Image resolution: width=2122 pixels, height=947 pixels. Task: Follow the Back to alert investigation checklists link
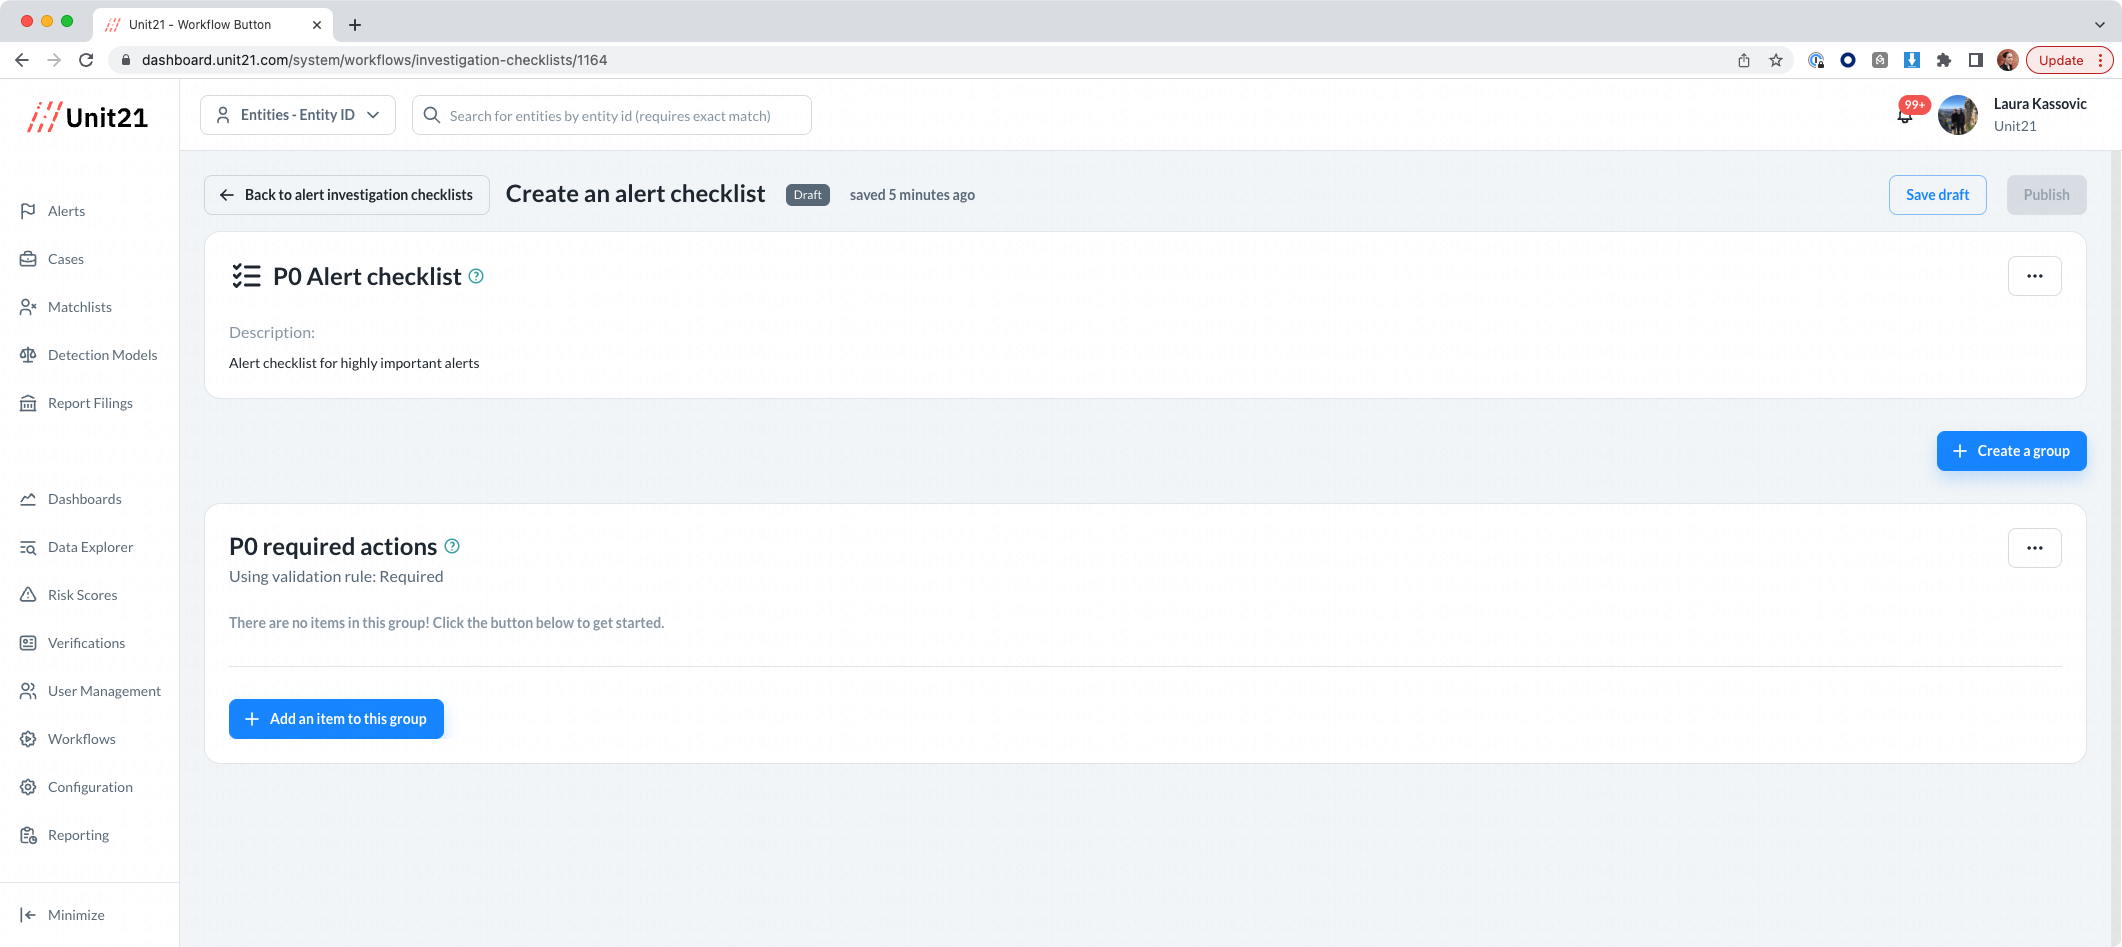[x=346, y=194]
